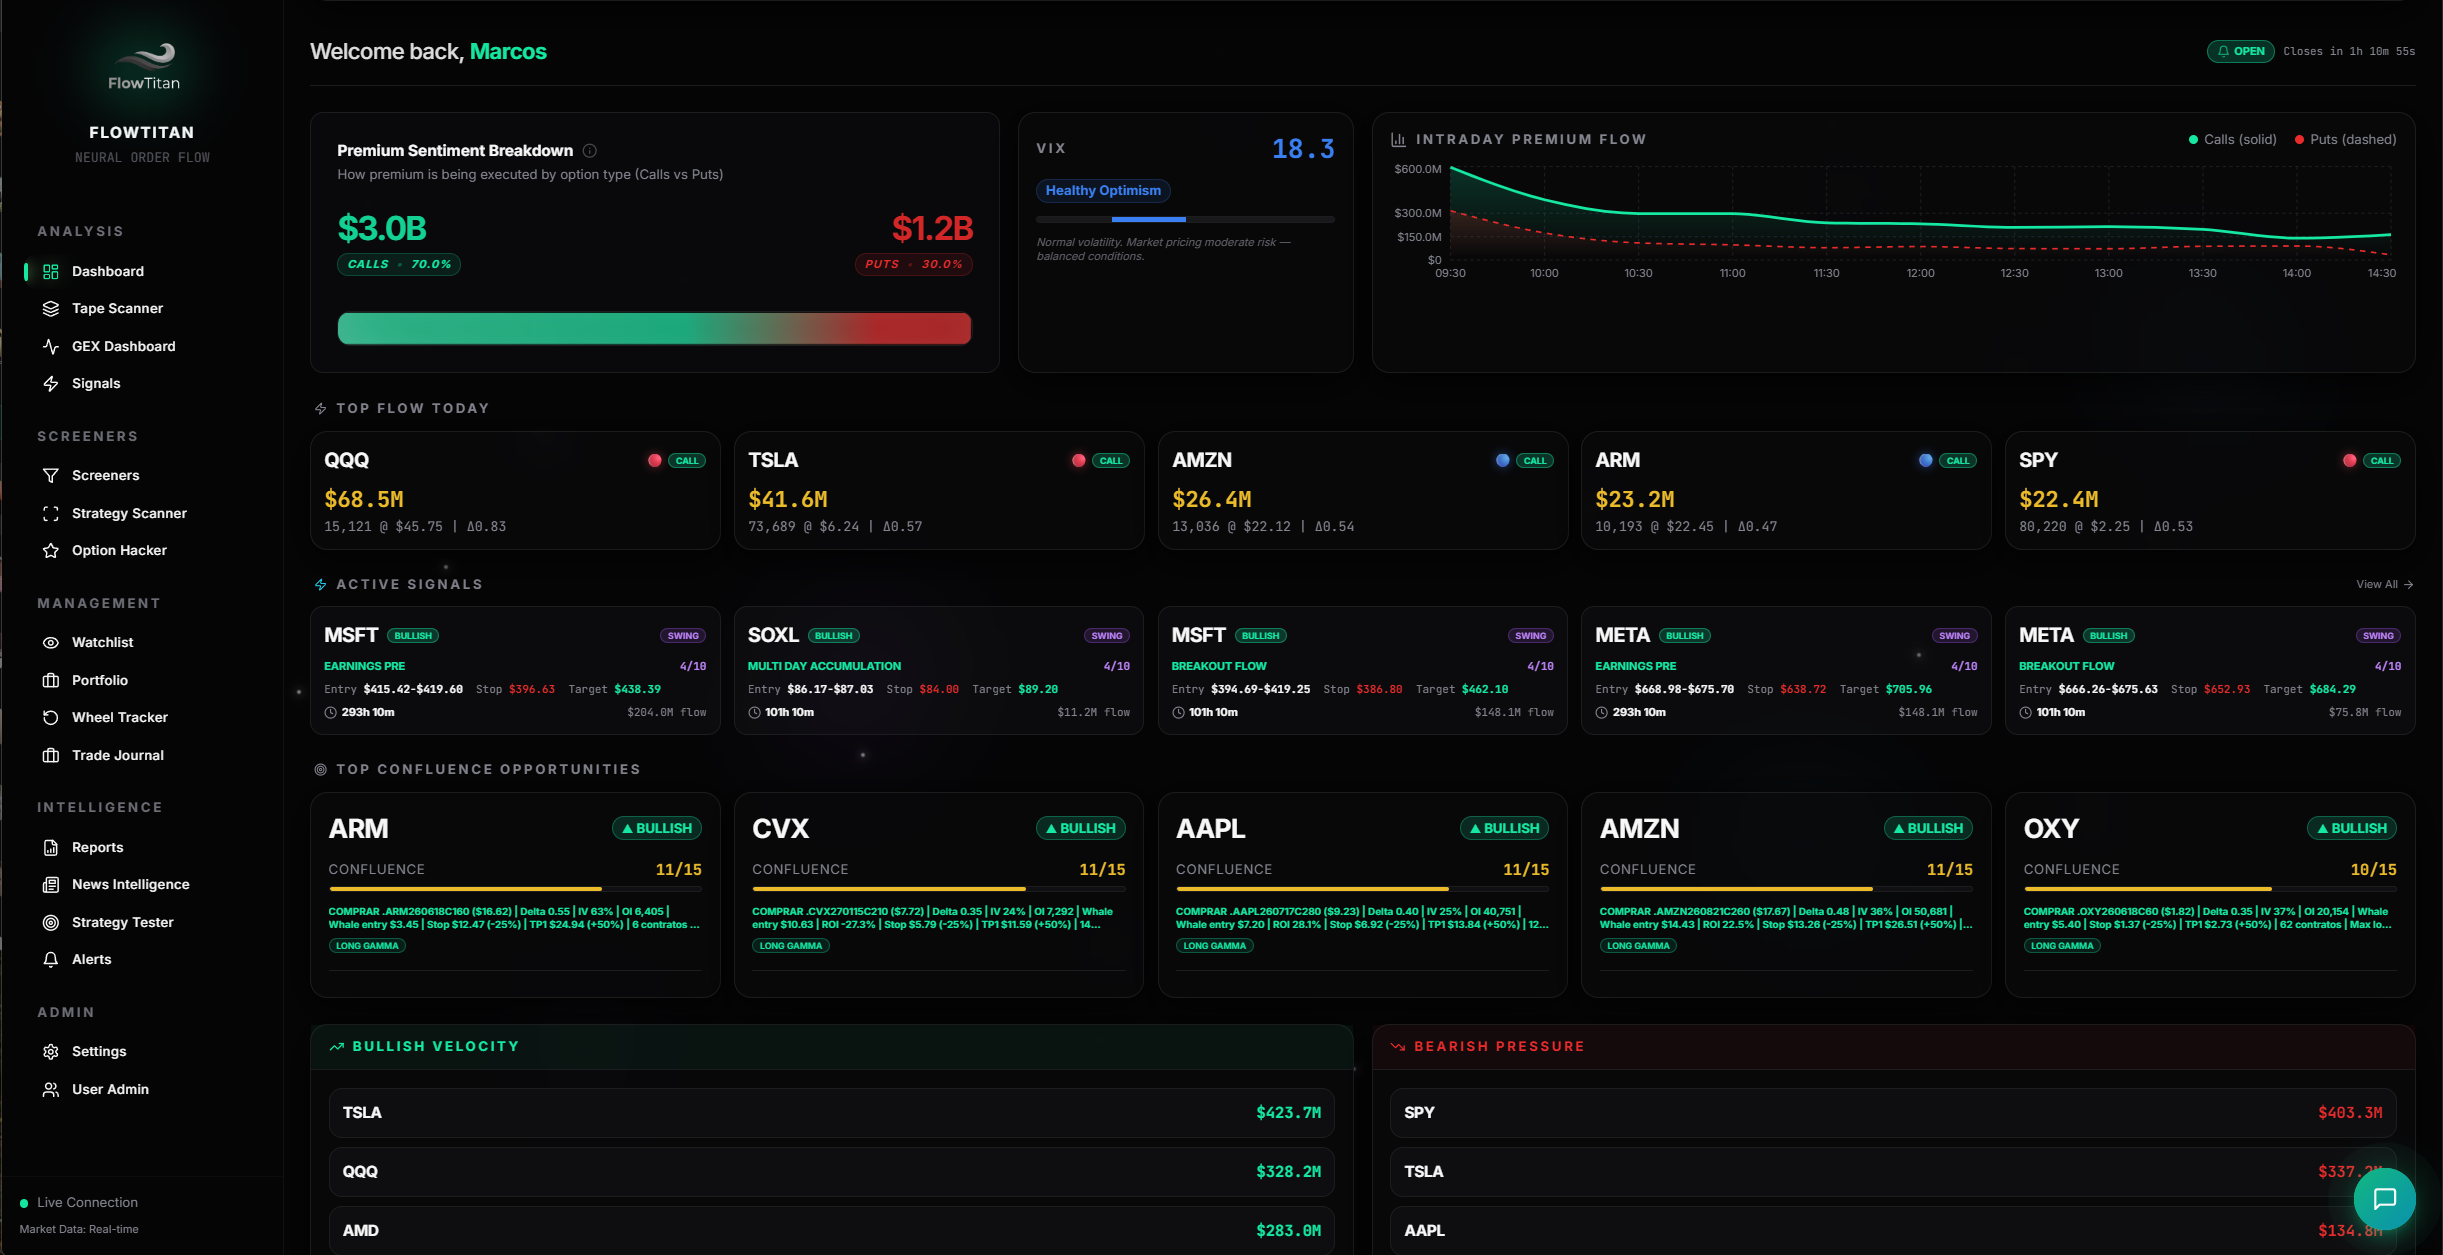Click the Signals lightning icon
The image size is (2443, 1255).
click(x=51, y=383)
